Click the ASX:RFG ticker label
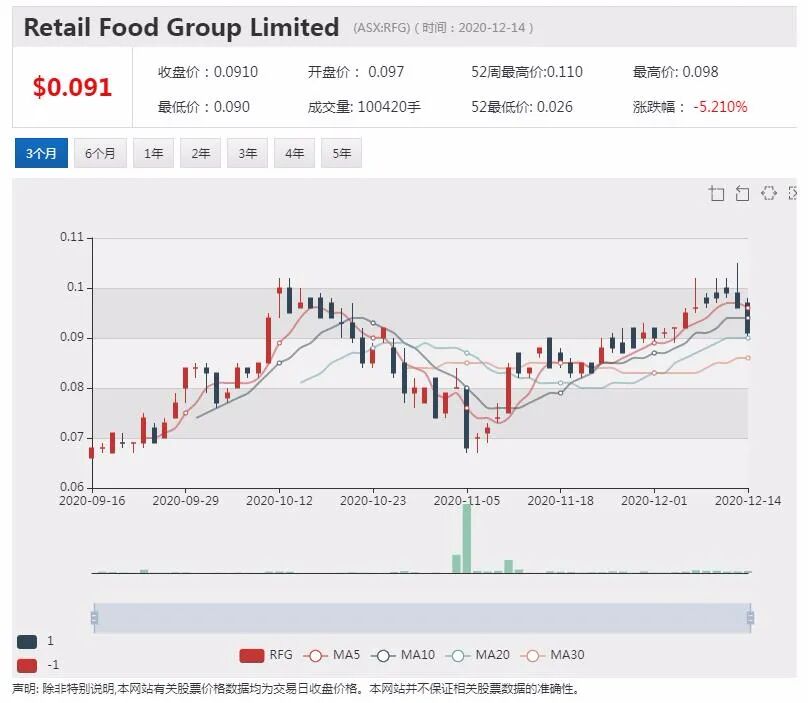This screenshot has width=808, height=703. 382,28
